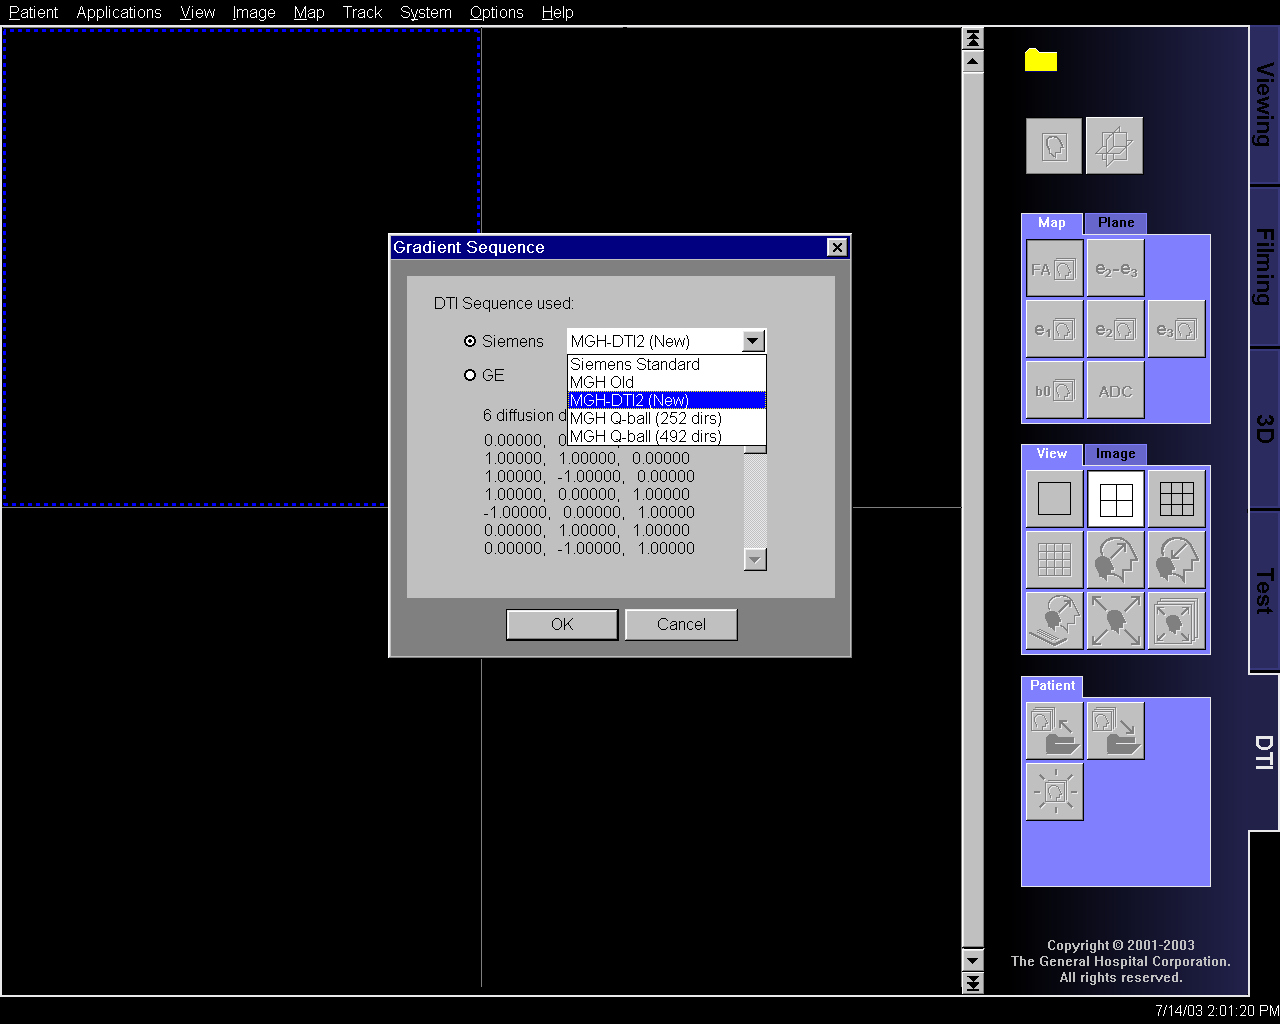Choose MGH Q-ball (492 dirs) option
Screen dimensions: 1280x1024
[x=666, y=436]
